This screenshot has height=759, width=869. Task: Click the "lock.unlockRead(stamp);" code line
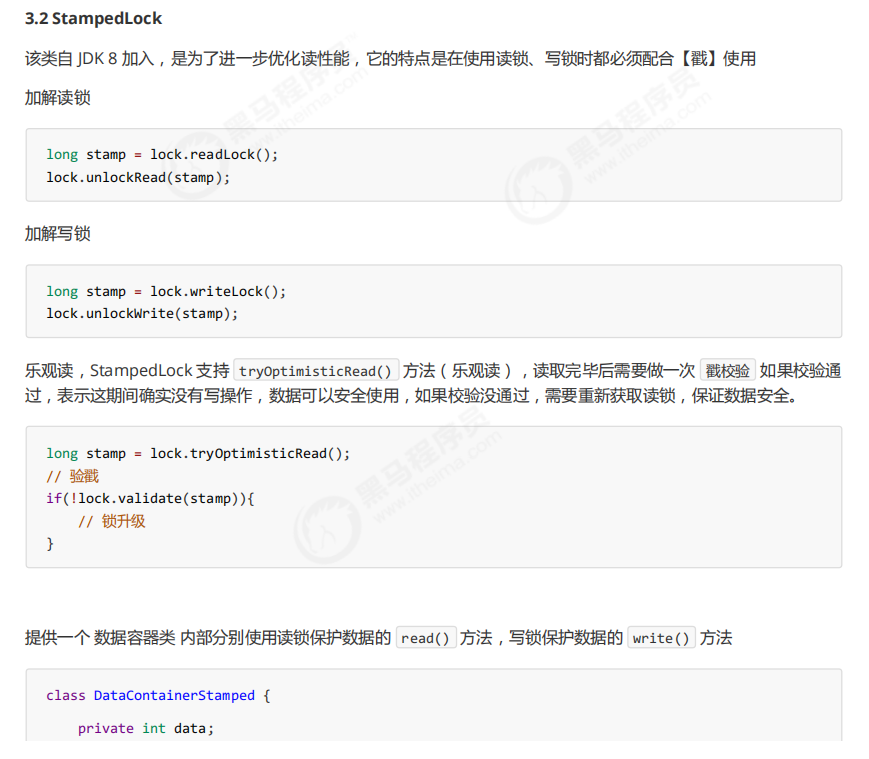[138, 177]
